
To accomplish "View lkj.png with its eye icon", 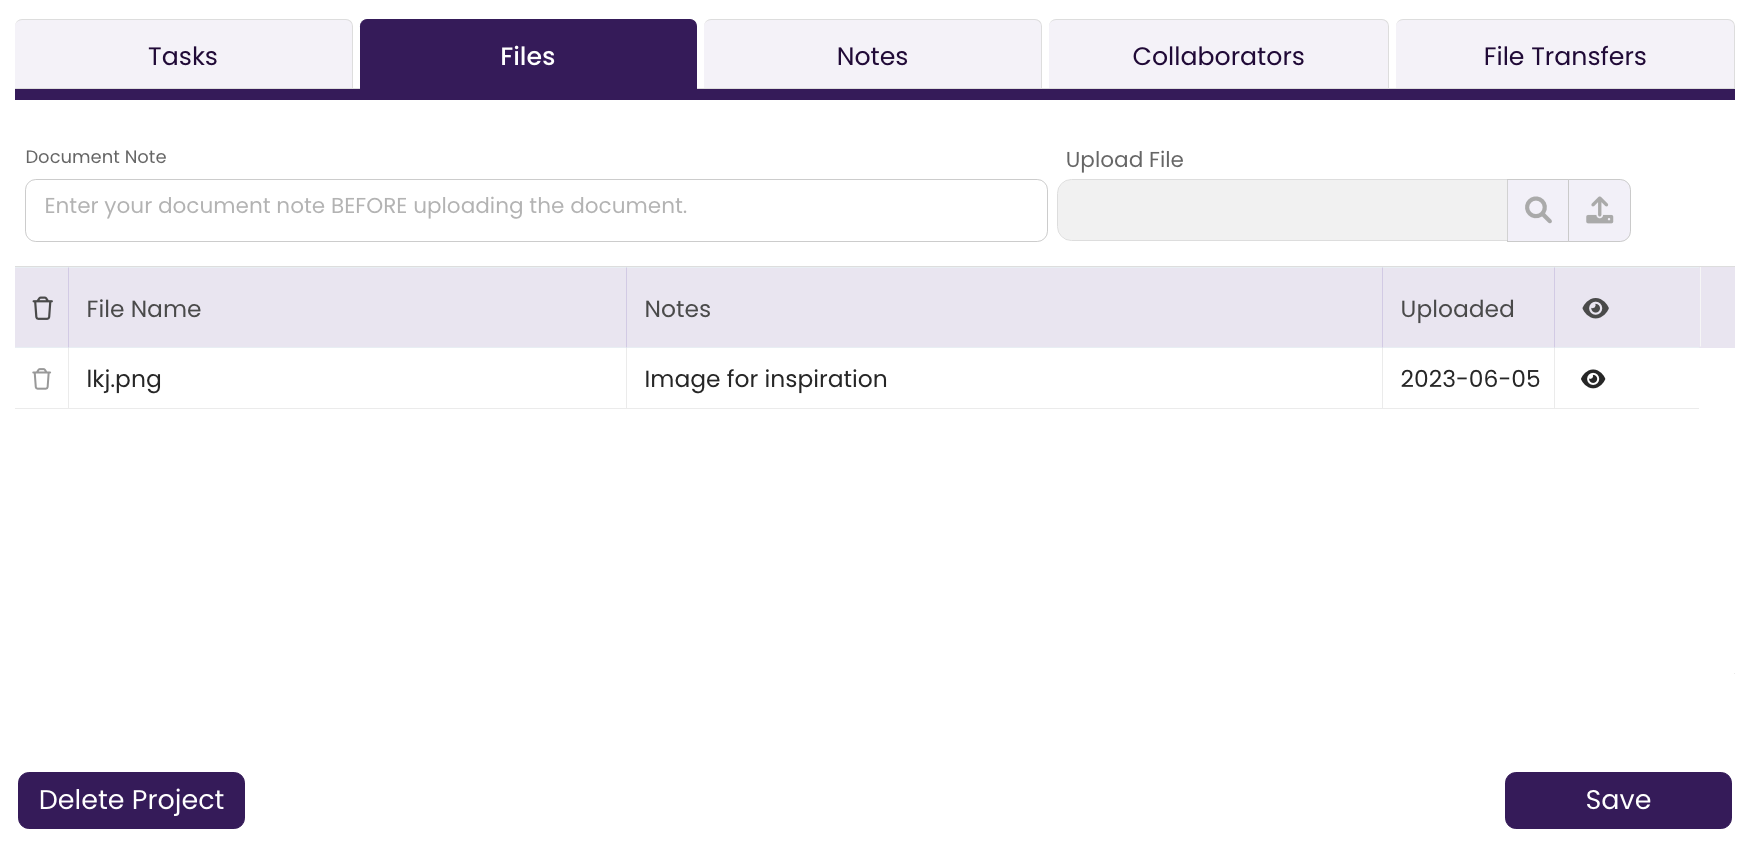I will pyautogui.click(x=1594, y=379).
